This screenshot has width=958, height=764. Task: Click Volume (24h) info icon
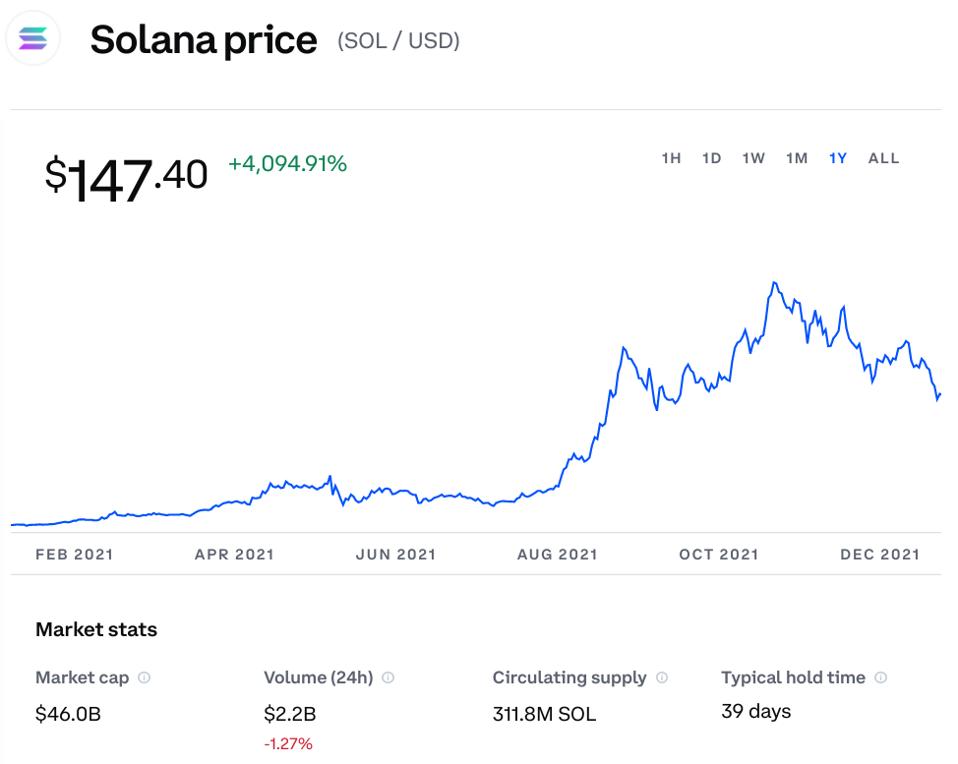(x=388, y=678)
